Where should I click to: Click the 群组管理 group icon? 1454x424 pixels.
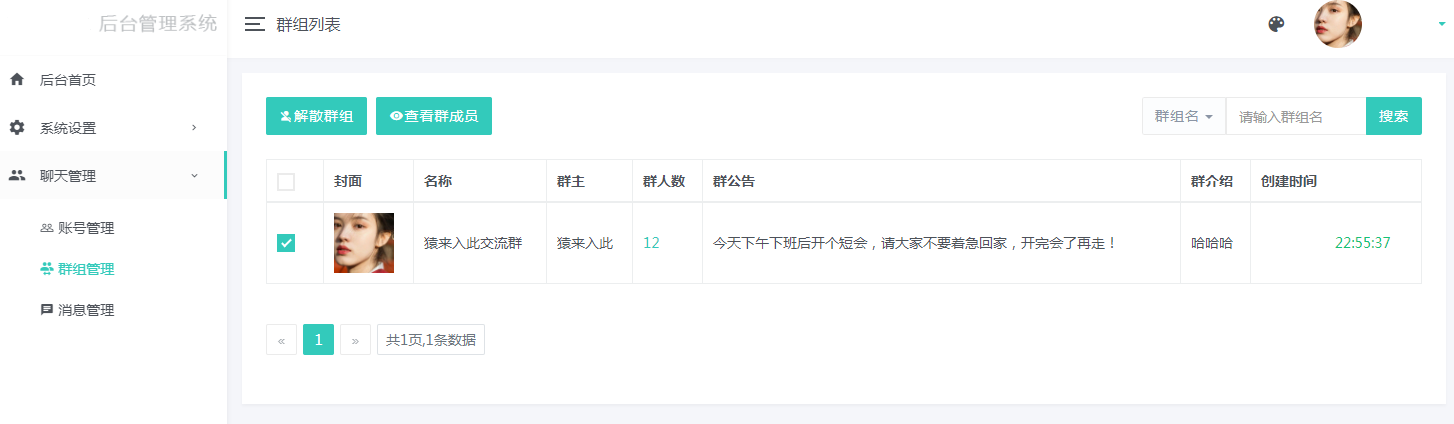click(x=46, y=269)
